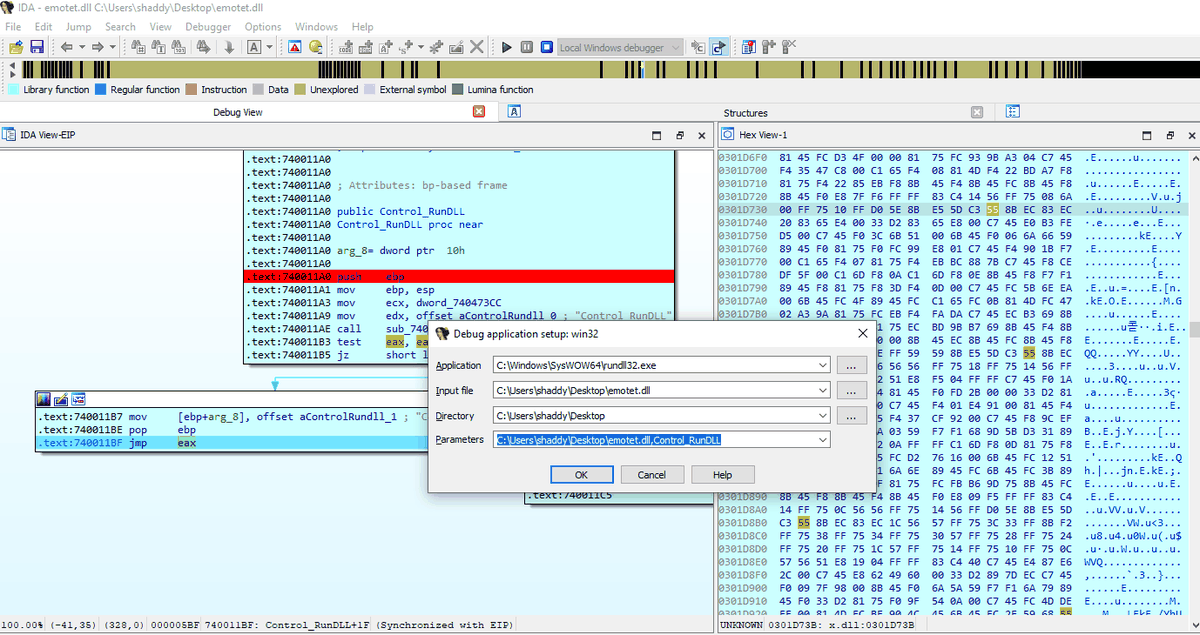Screen dimensions: 1200x635
Task: Click the third graph node header icon
Action: (77, 400)
